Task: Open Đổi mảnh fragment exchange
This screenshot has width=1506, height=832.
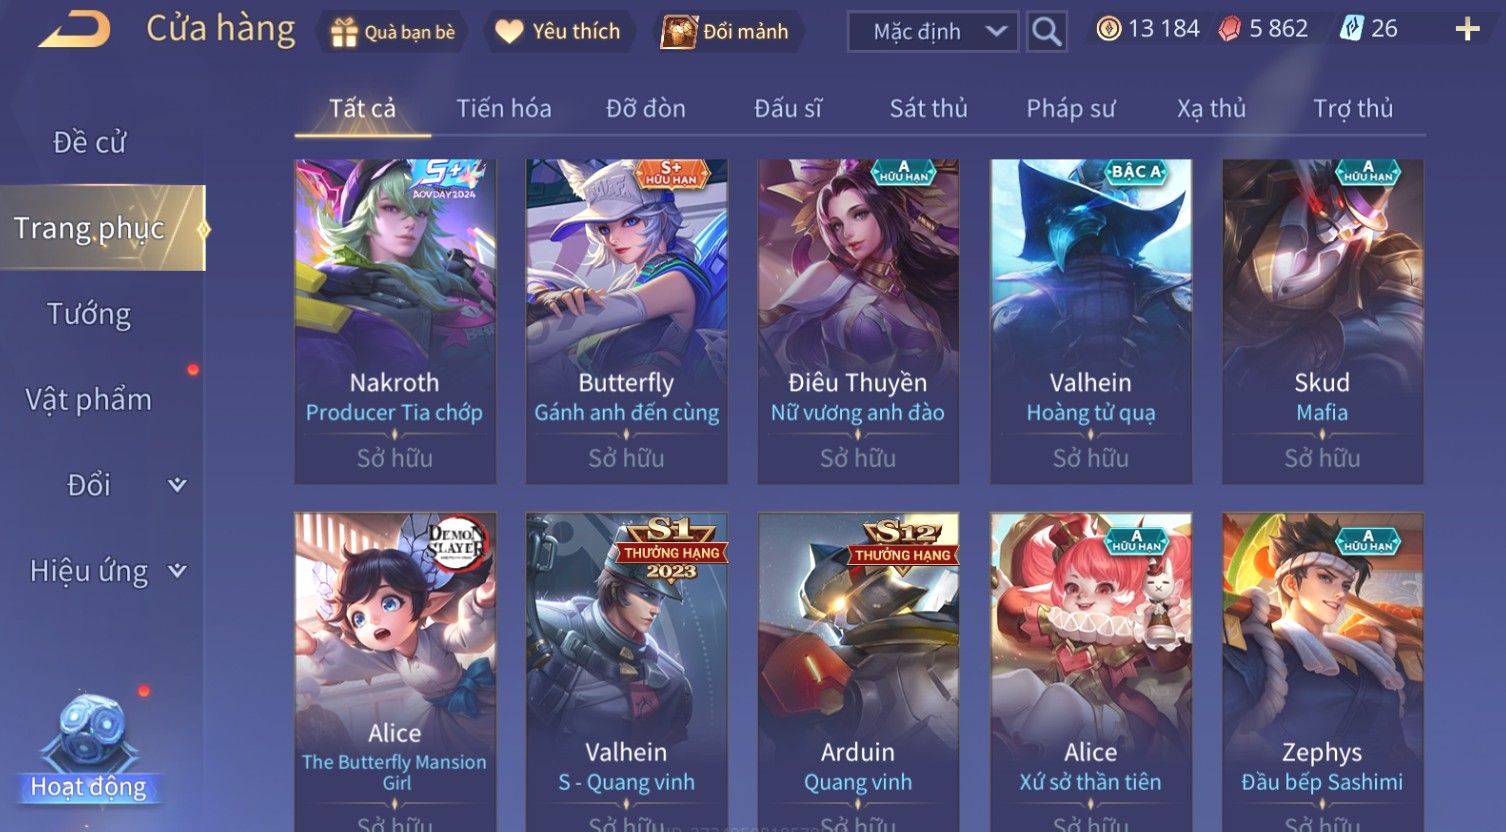Action: click(x=725, y=32)
